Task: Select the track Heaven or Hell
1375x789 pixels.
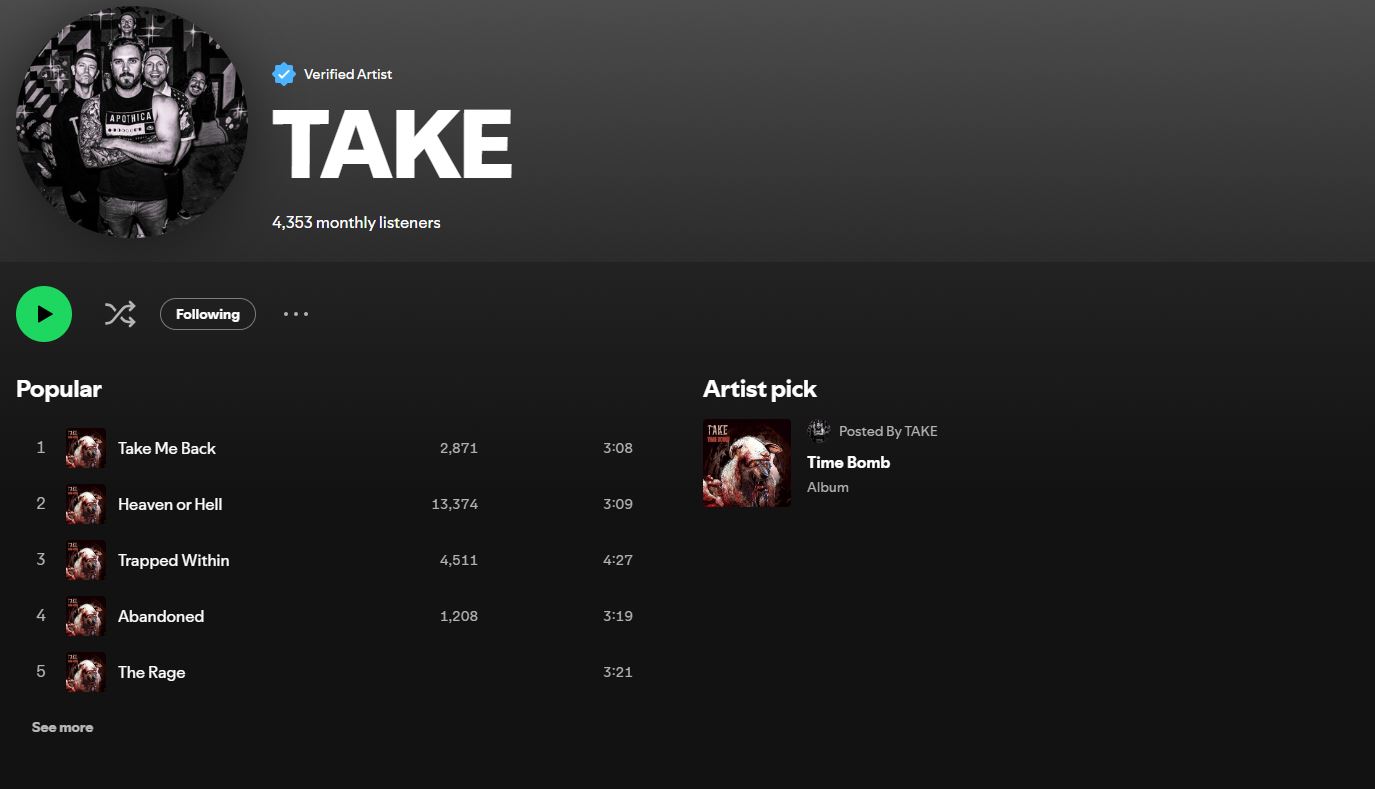Action: tap(170, 504)
